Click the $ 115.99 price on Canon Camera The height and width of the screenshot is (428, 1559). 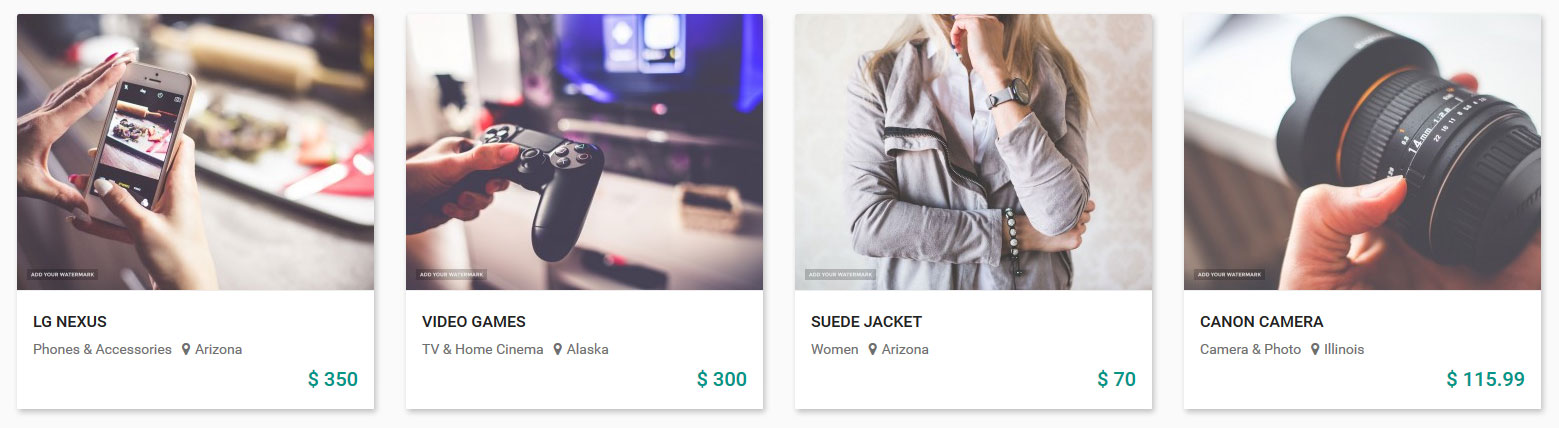click(x=1485, y=380)
